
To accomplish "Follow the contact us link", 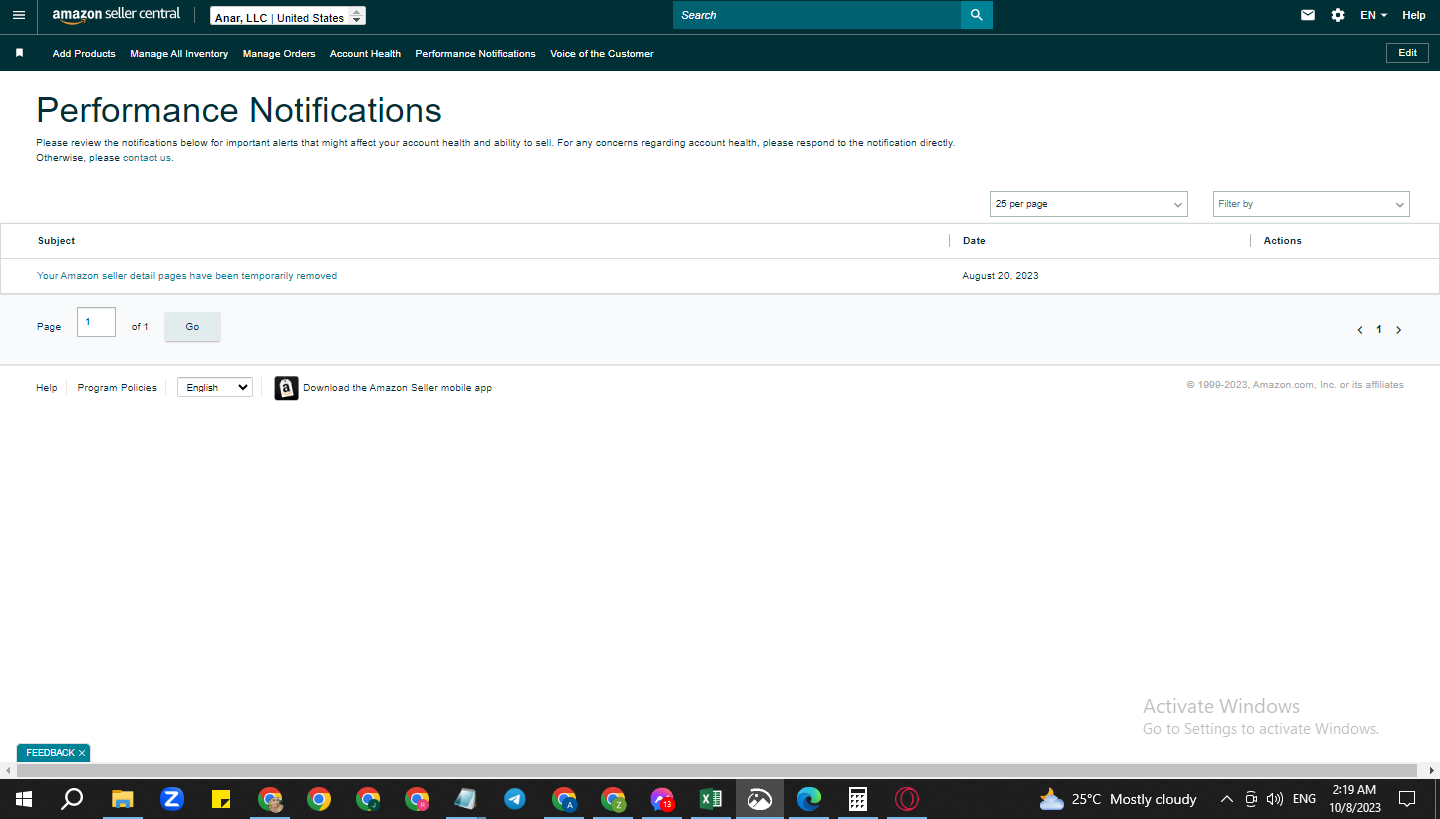I will [147, 158].
